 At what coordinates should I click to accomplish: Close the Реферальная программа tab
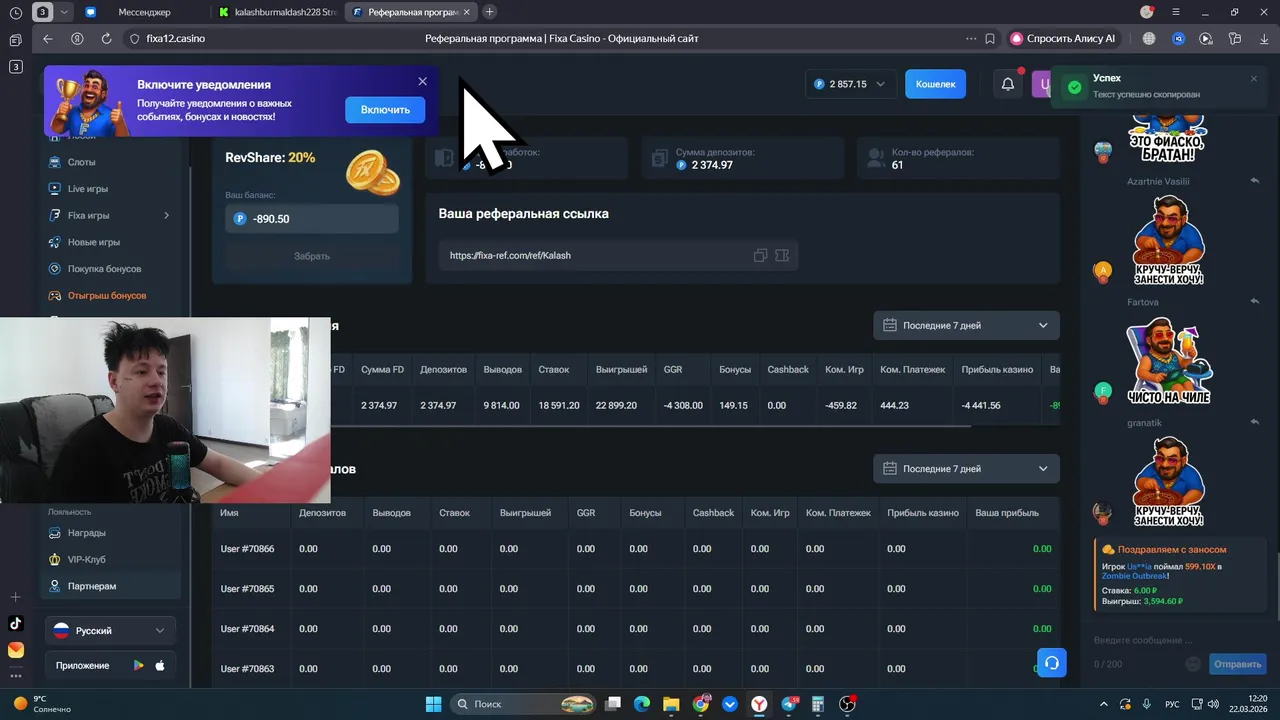pos(467,12)
